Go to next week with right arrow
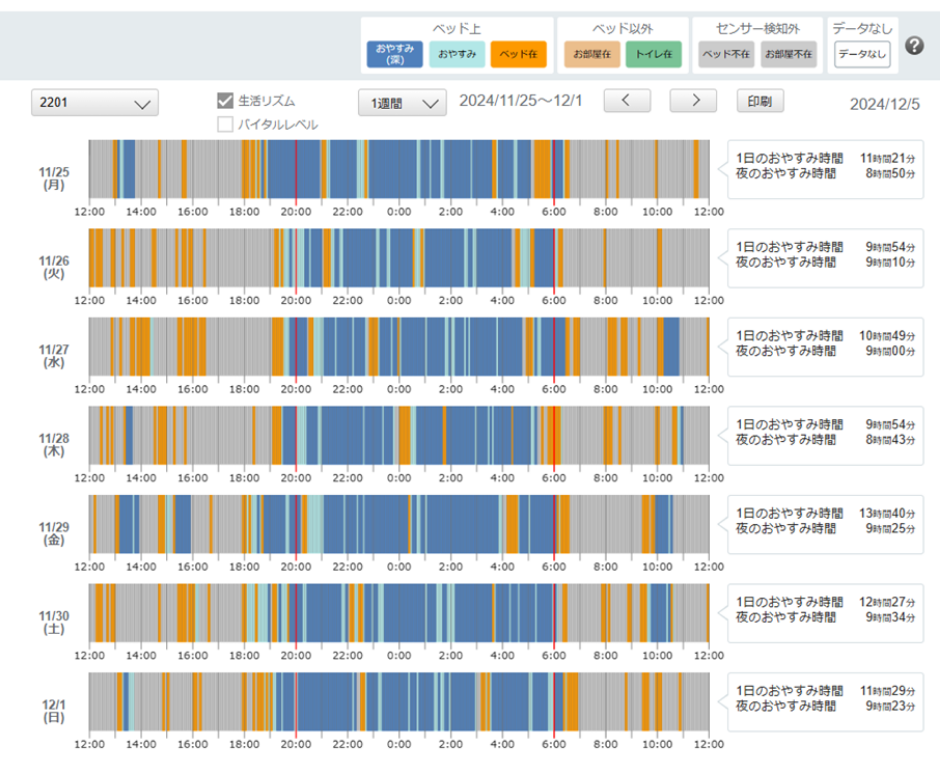This screenshot has height=768, width=940. [692, 101]
